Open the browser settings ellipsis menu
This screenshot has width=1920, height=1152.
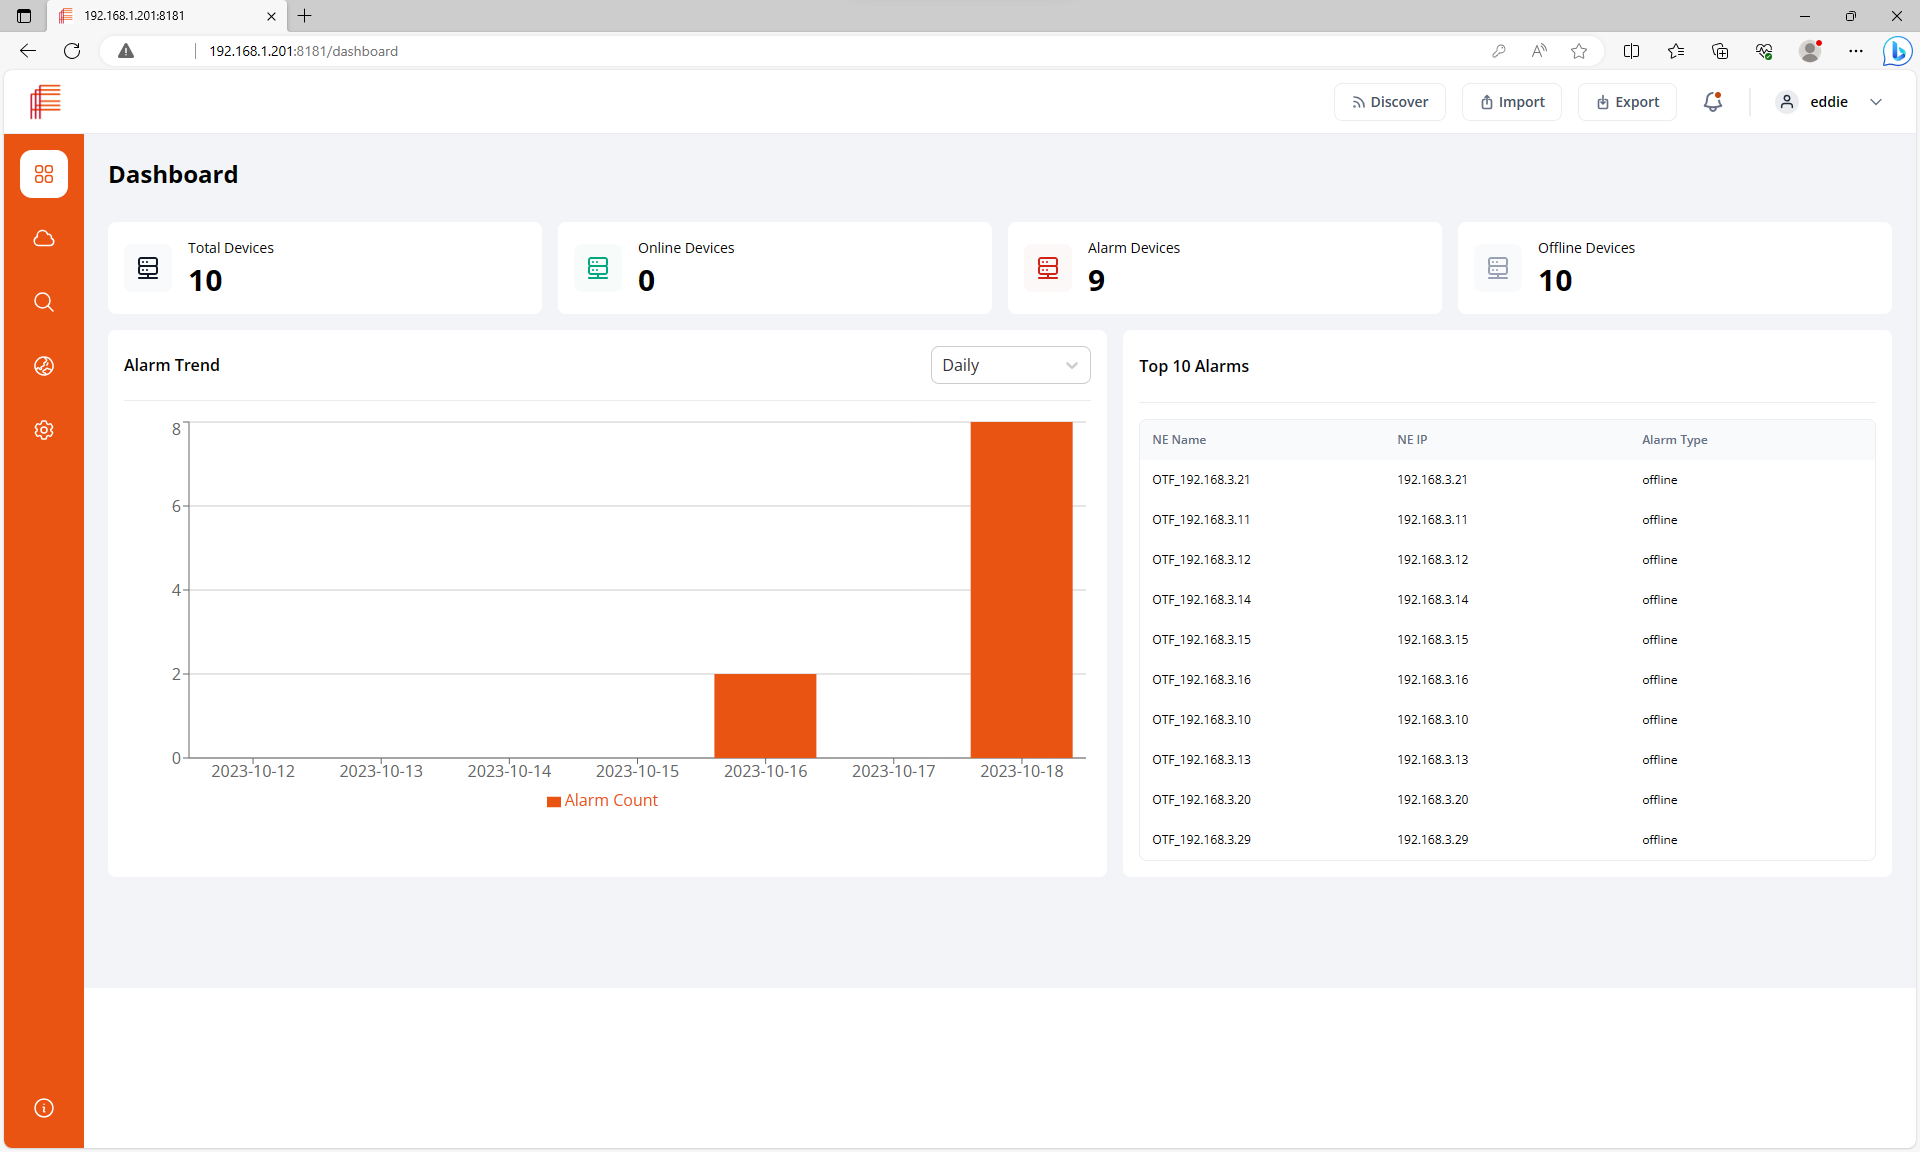click(x=1855, y=51)
